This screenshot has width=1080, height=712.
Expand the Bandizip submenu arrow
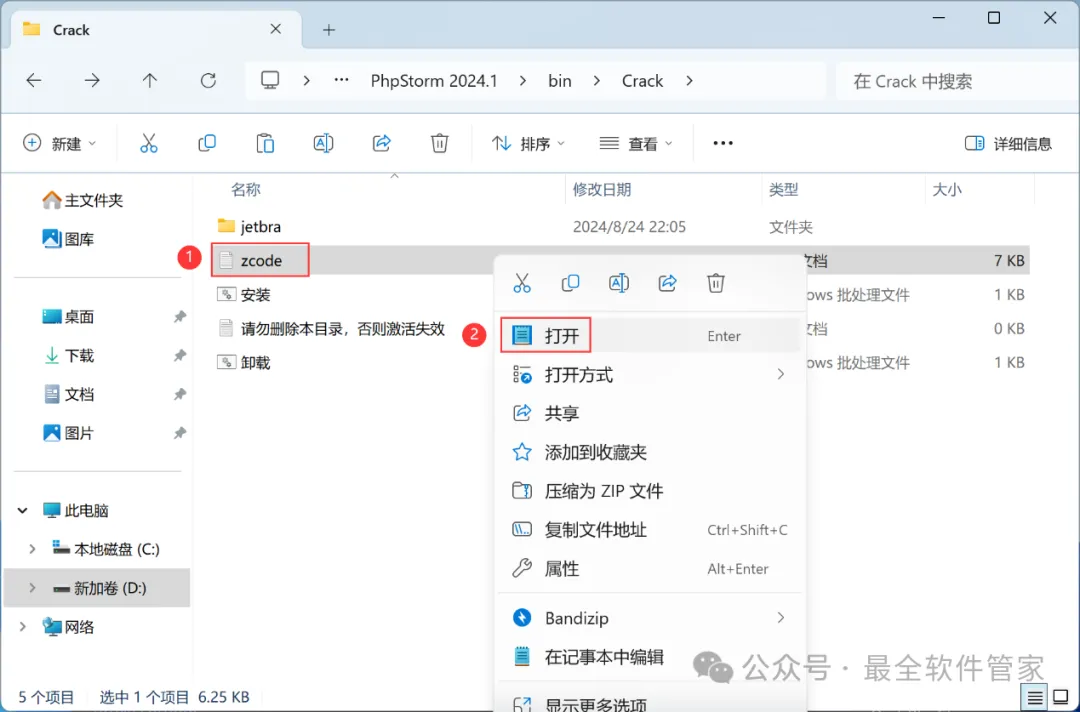(x=780, y=618)
